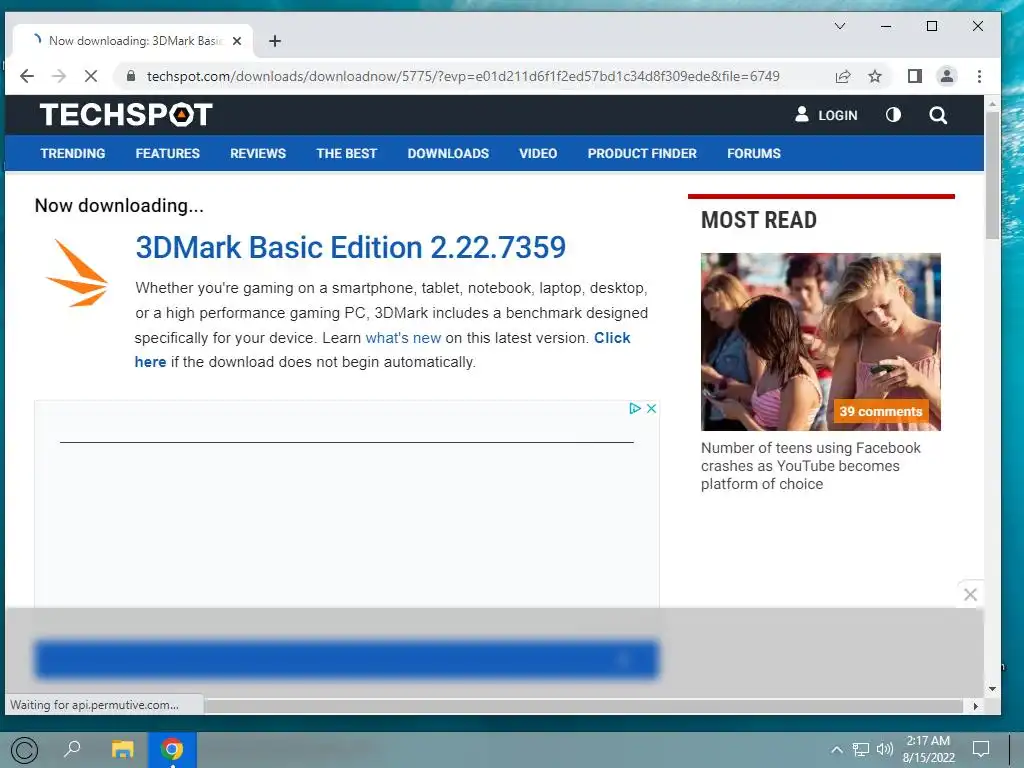Open the PRODUCT FINDER menu
1024x768 pixels.
point(642,153)
